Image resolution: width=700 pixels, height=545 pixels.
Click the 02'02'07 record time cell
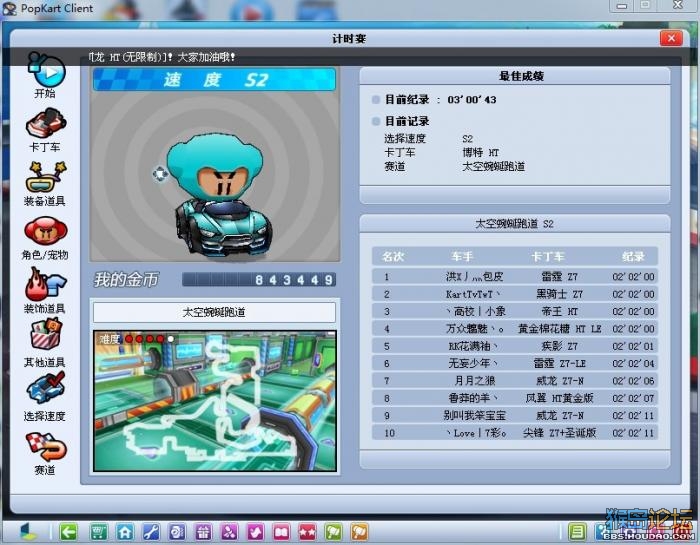tap(633, 398)
